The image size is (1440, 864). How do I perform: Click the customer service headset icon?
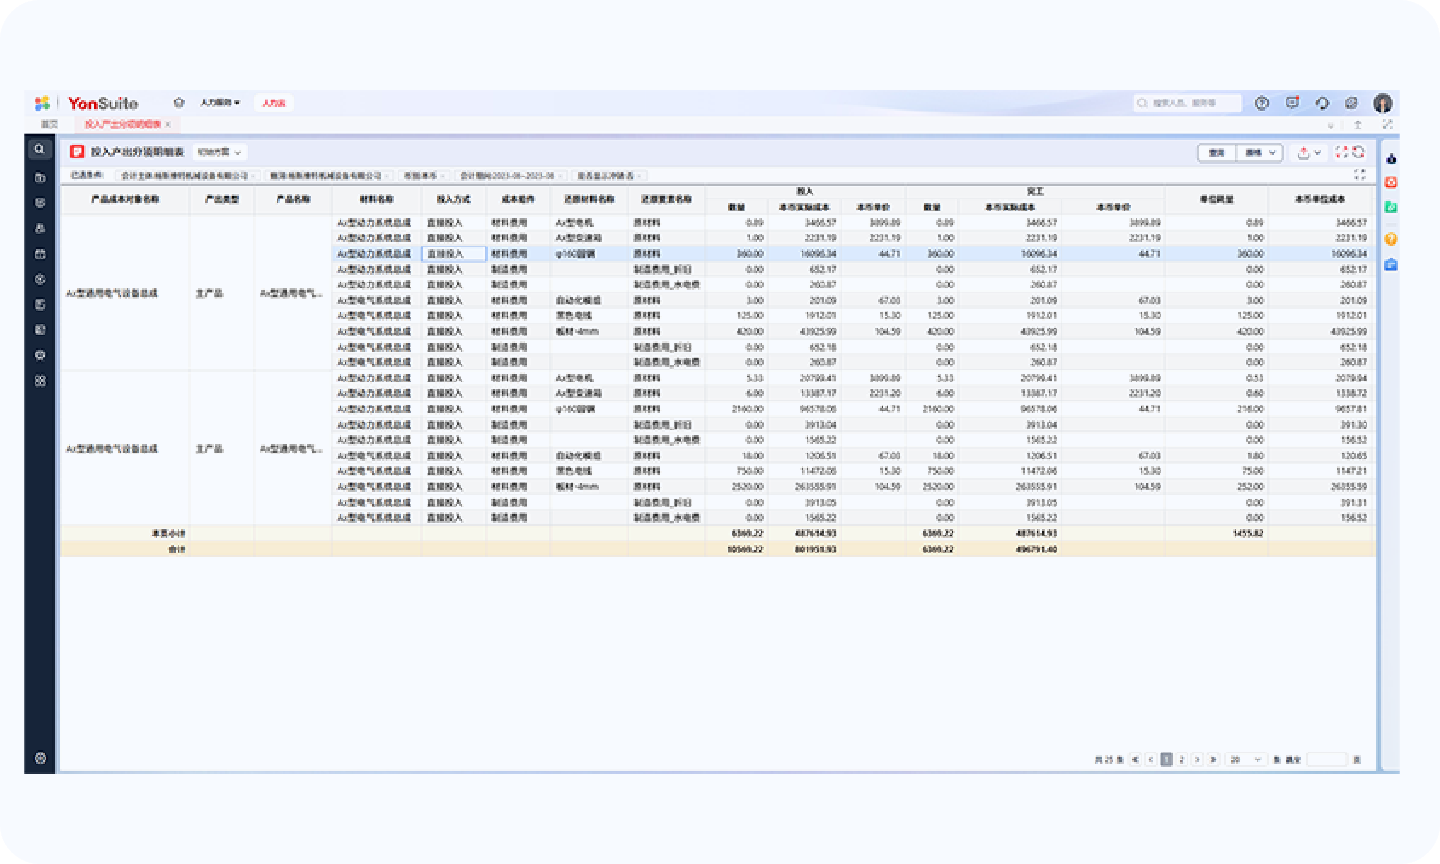[x=1322, y=103]
